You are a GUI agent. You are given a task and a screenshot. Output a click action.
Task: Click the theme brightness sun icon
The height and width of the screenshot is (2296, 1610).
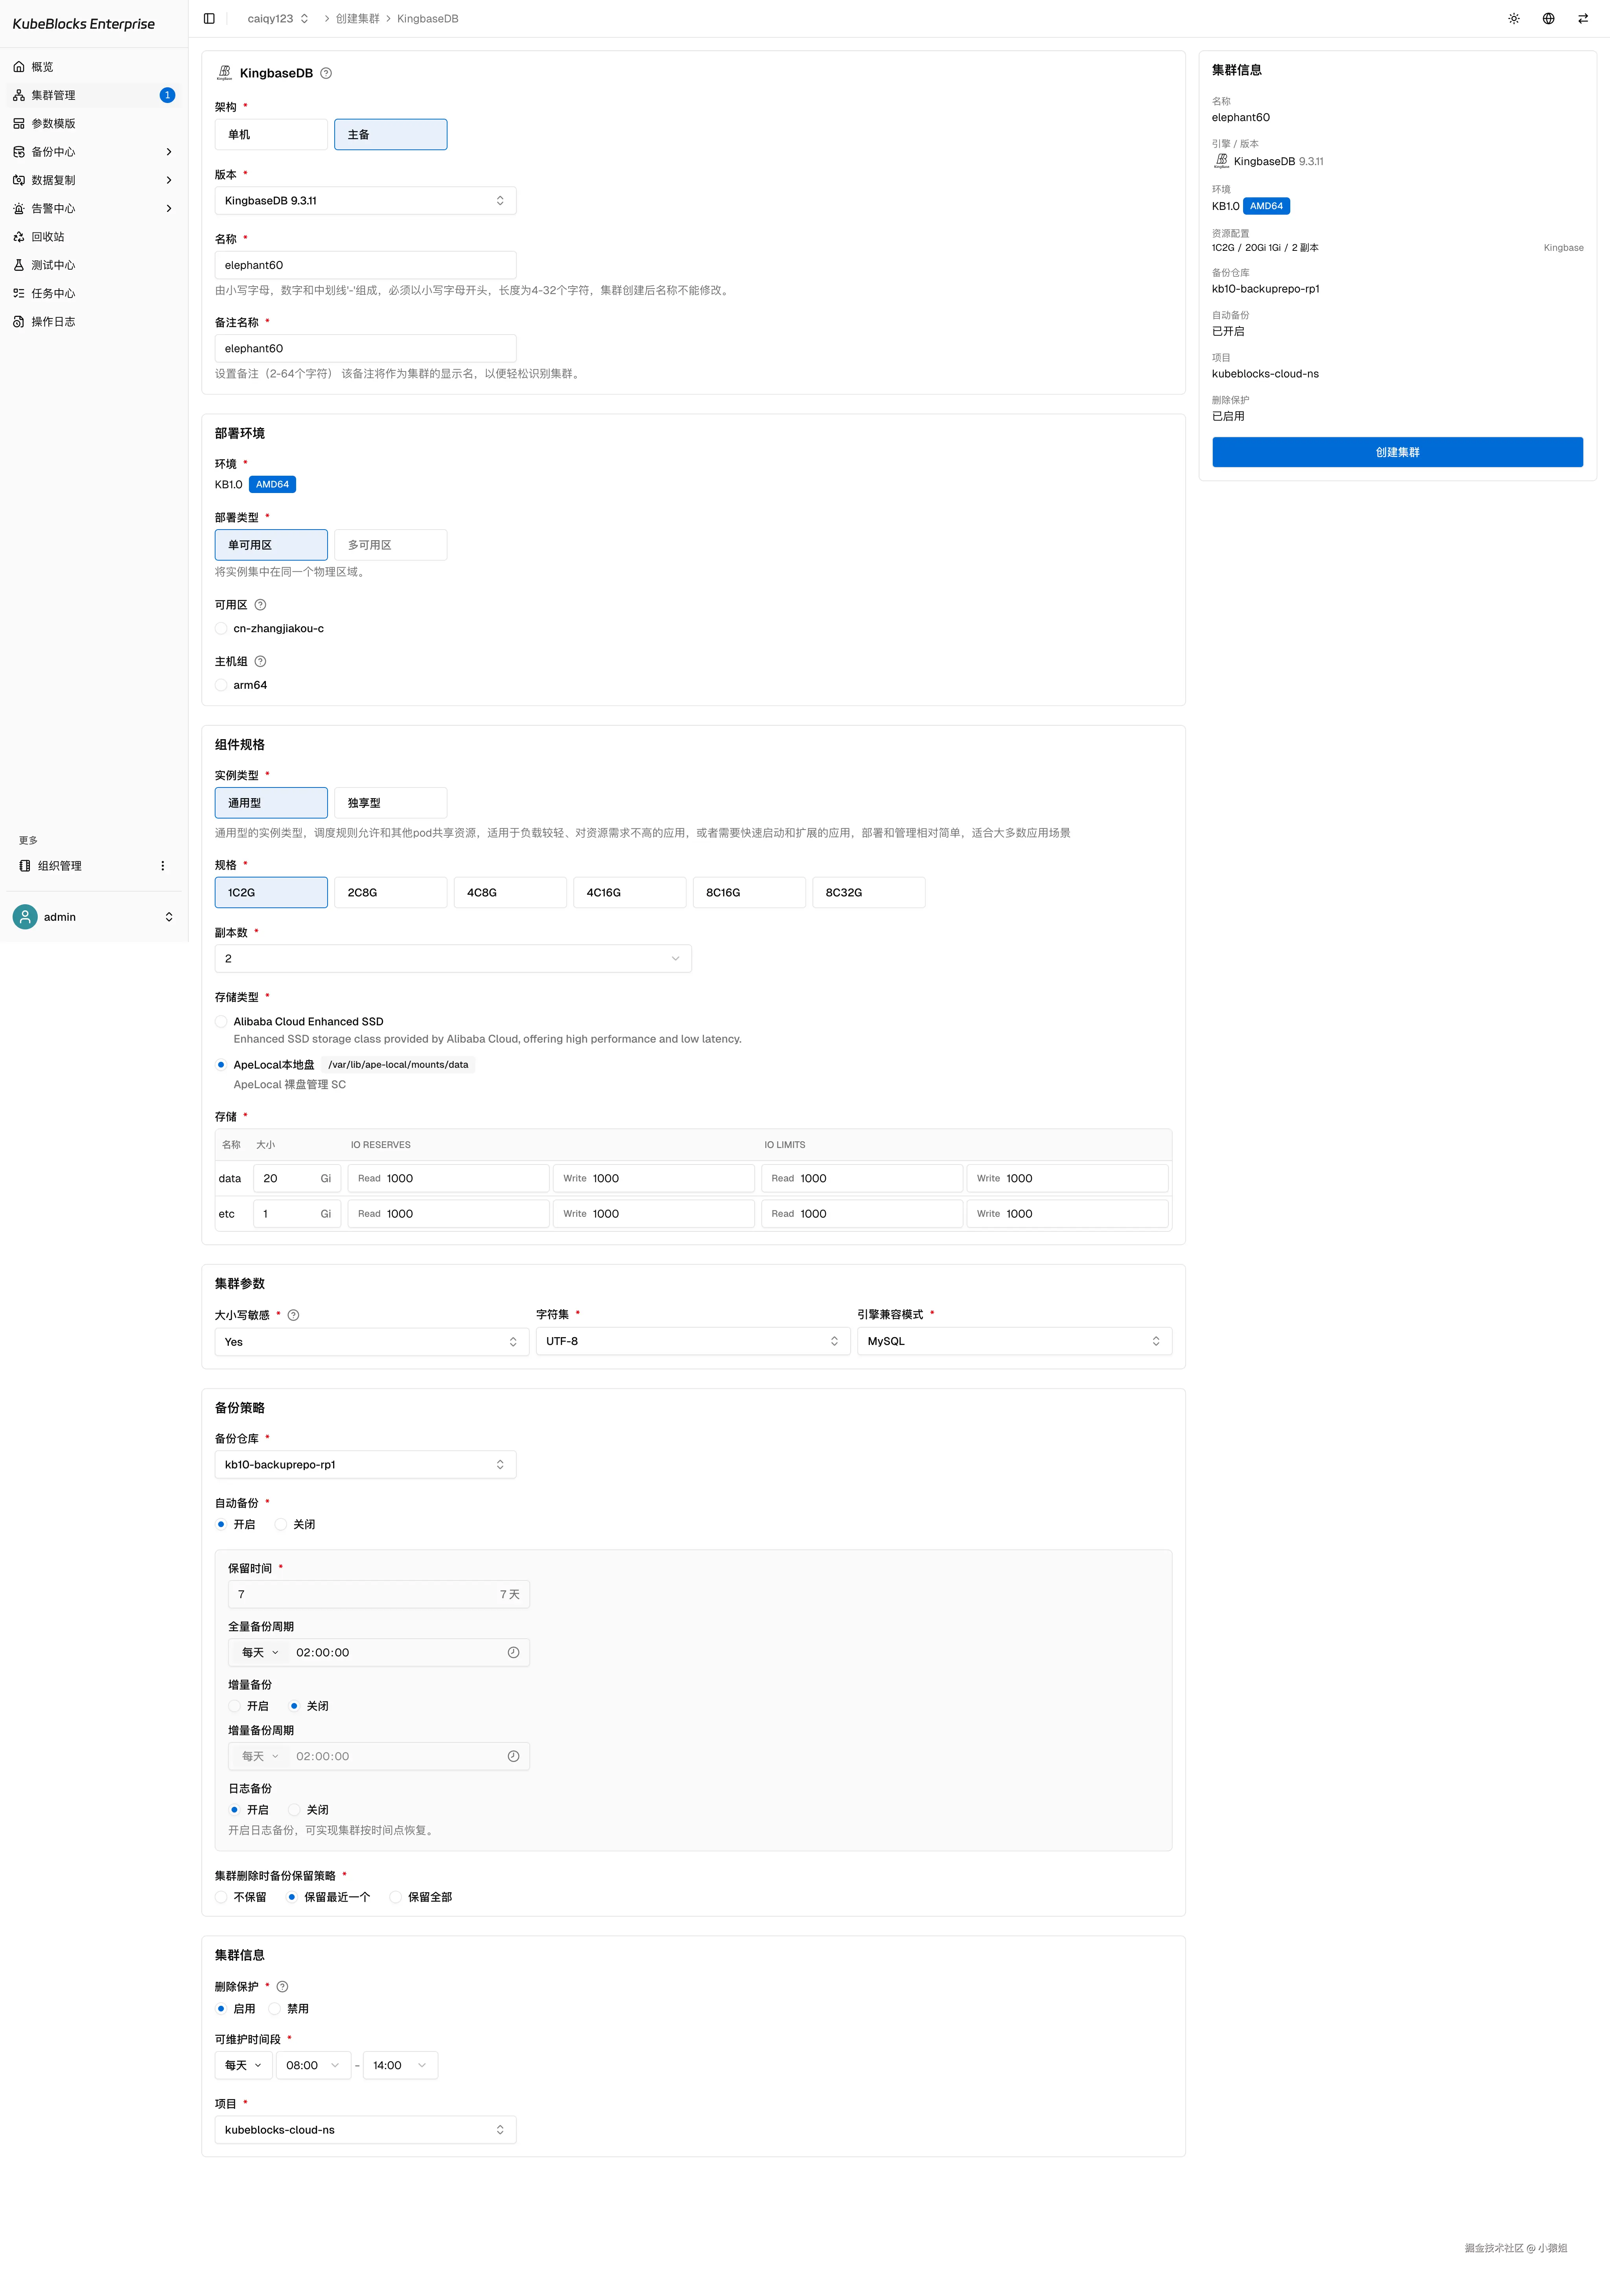(1514, 18)
